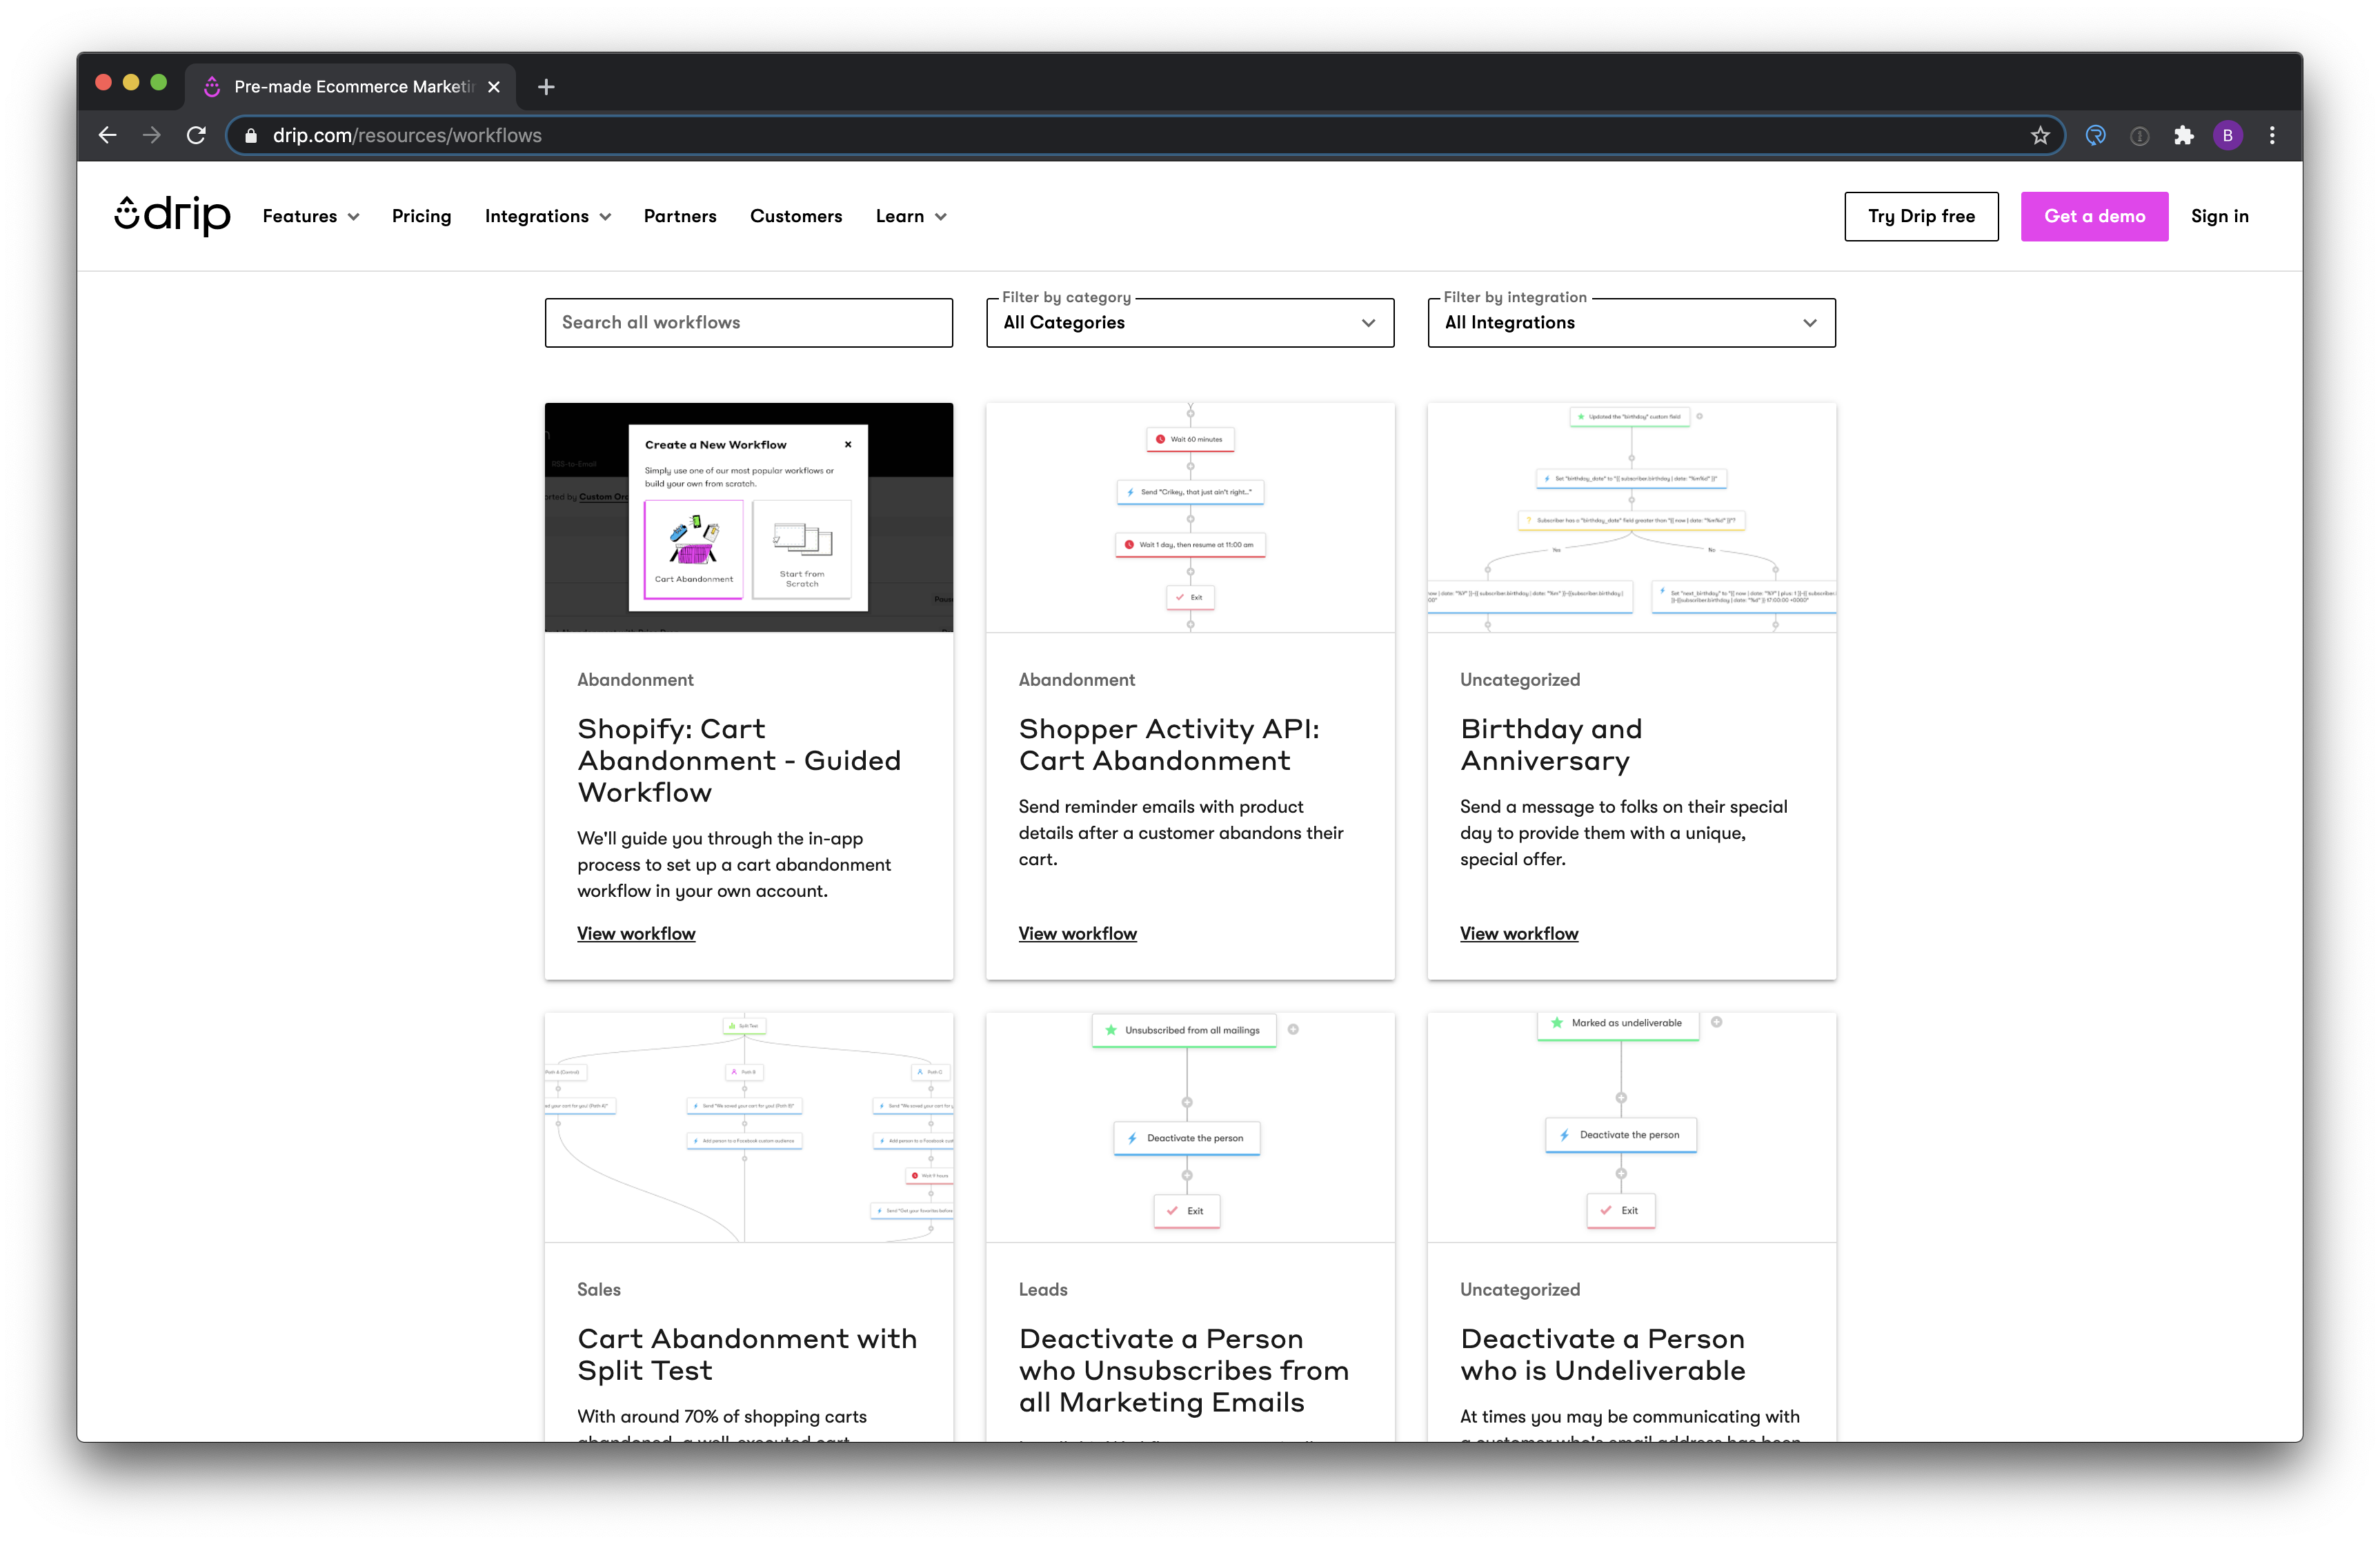View workflow for Birthday and Anniversary
The width and height of the screenshot is (2380, 1544).
(x=1519, y=933)
